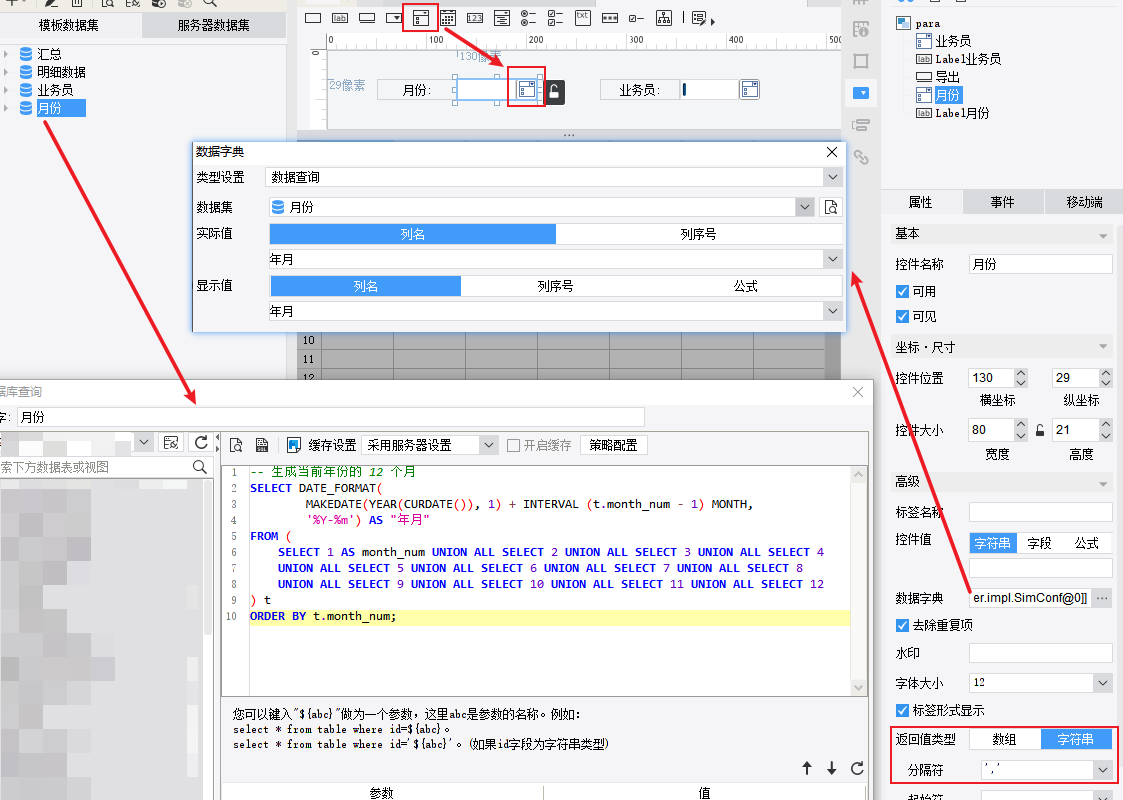Select the label widget tool
The image size is (1123, 800).
(340, 18)
